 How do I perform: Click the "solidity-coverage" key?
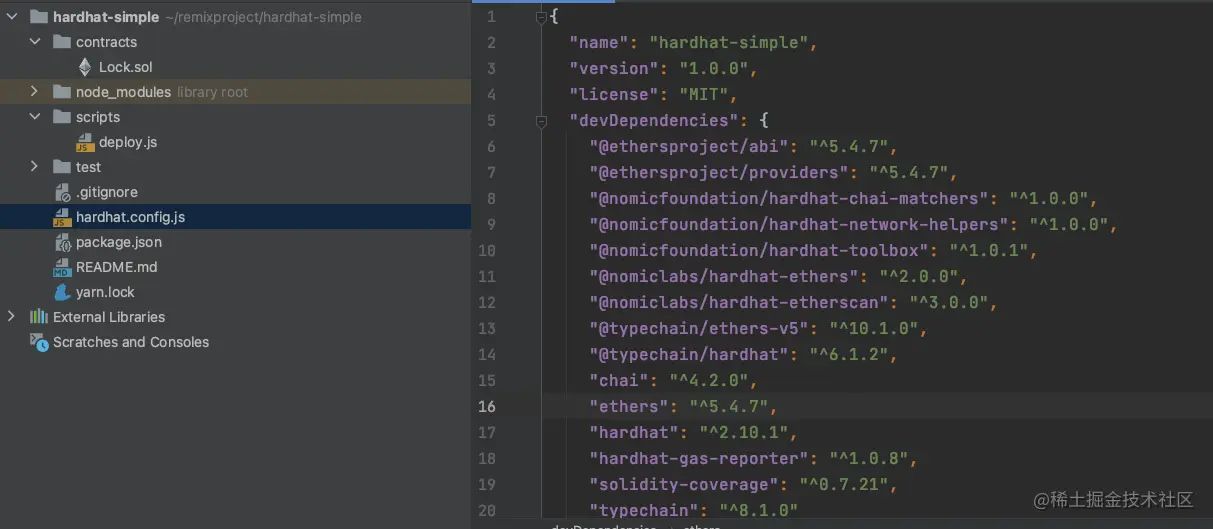pyautogui.click(x=684, y=484)
